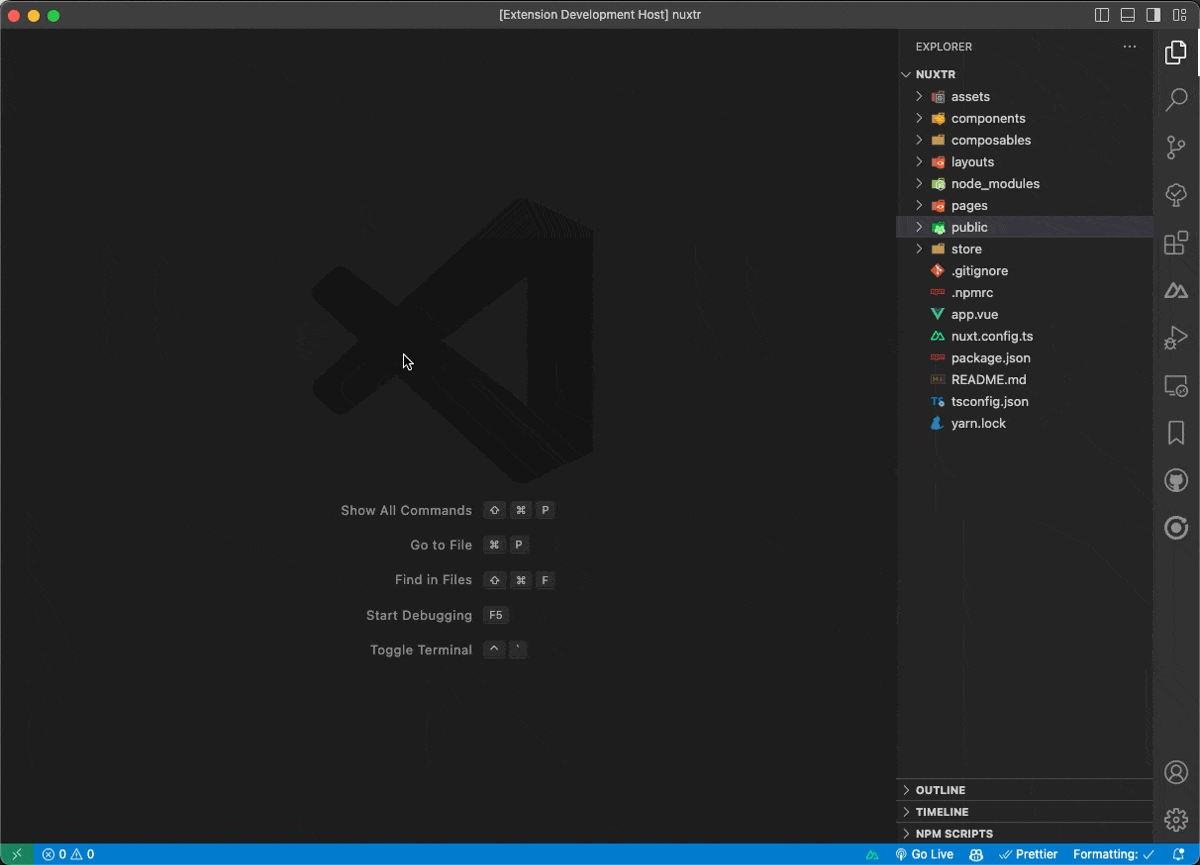
Task: Expand the OUTLINE section
Action: (x=1025, y=790)
